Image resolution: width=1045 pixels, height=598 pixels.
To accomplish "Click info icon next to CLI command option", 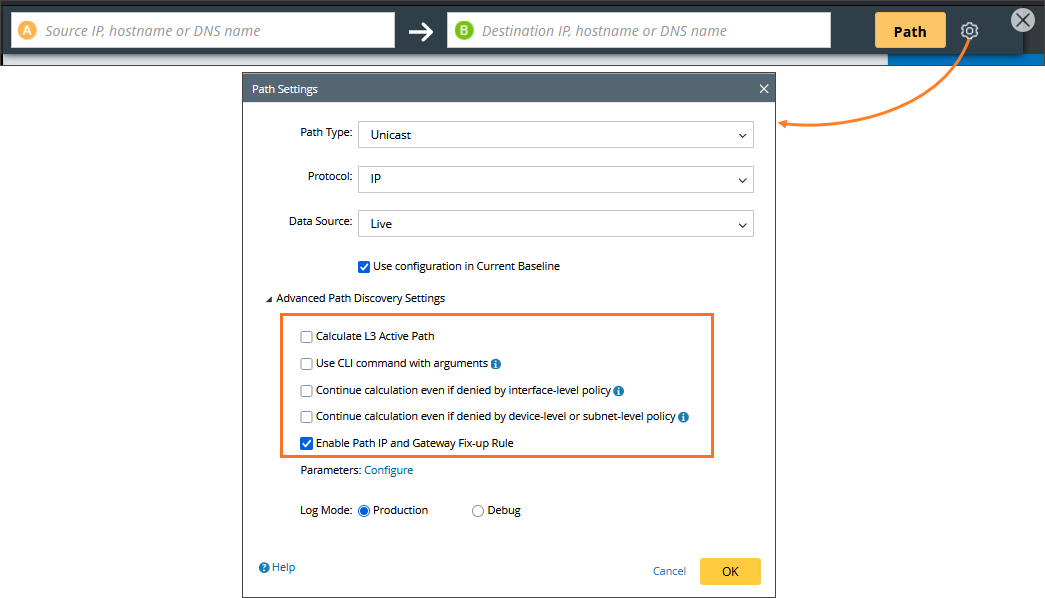I will pos(496,364).
